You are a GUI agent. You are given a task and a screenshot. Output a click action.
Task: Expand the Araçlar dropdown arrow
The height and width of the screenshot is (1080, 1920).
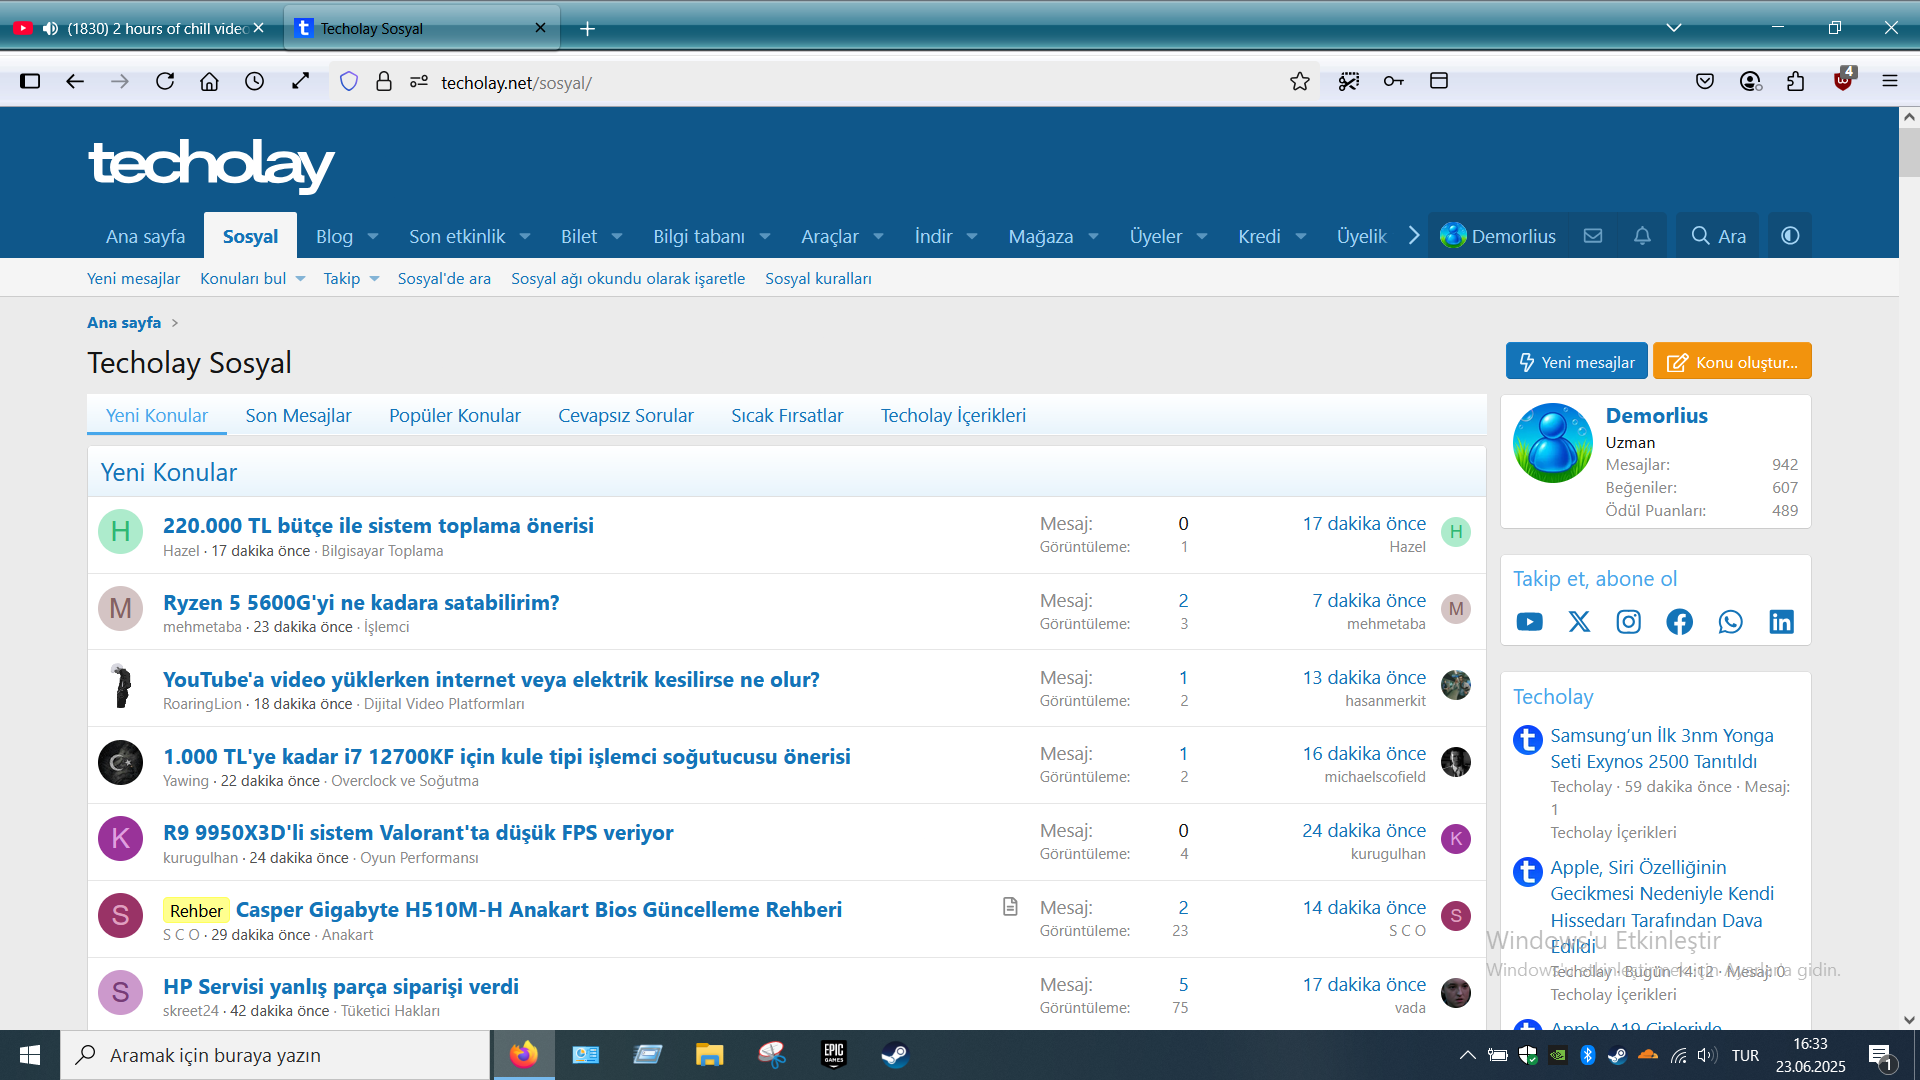tap(878, 237)
